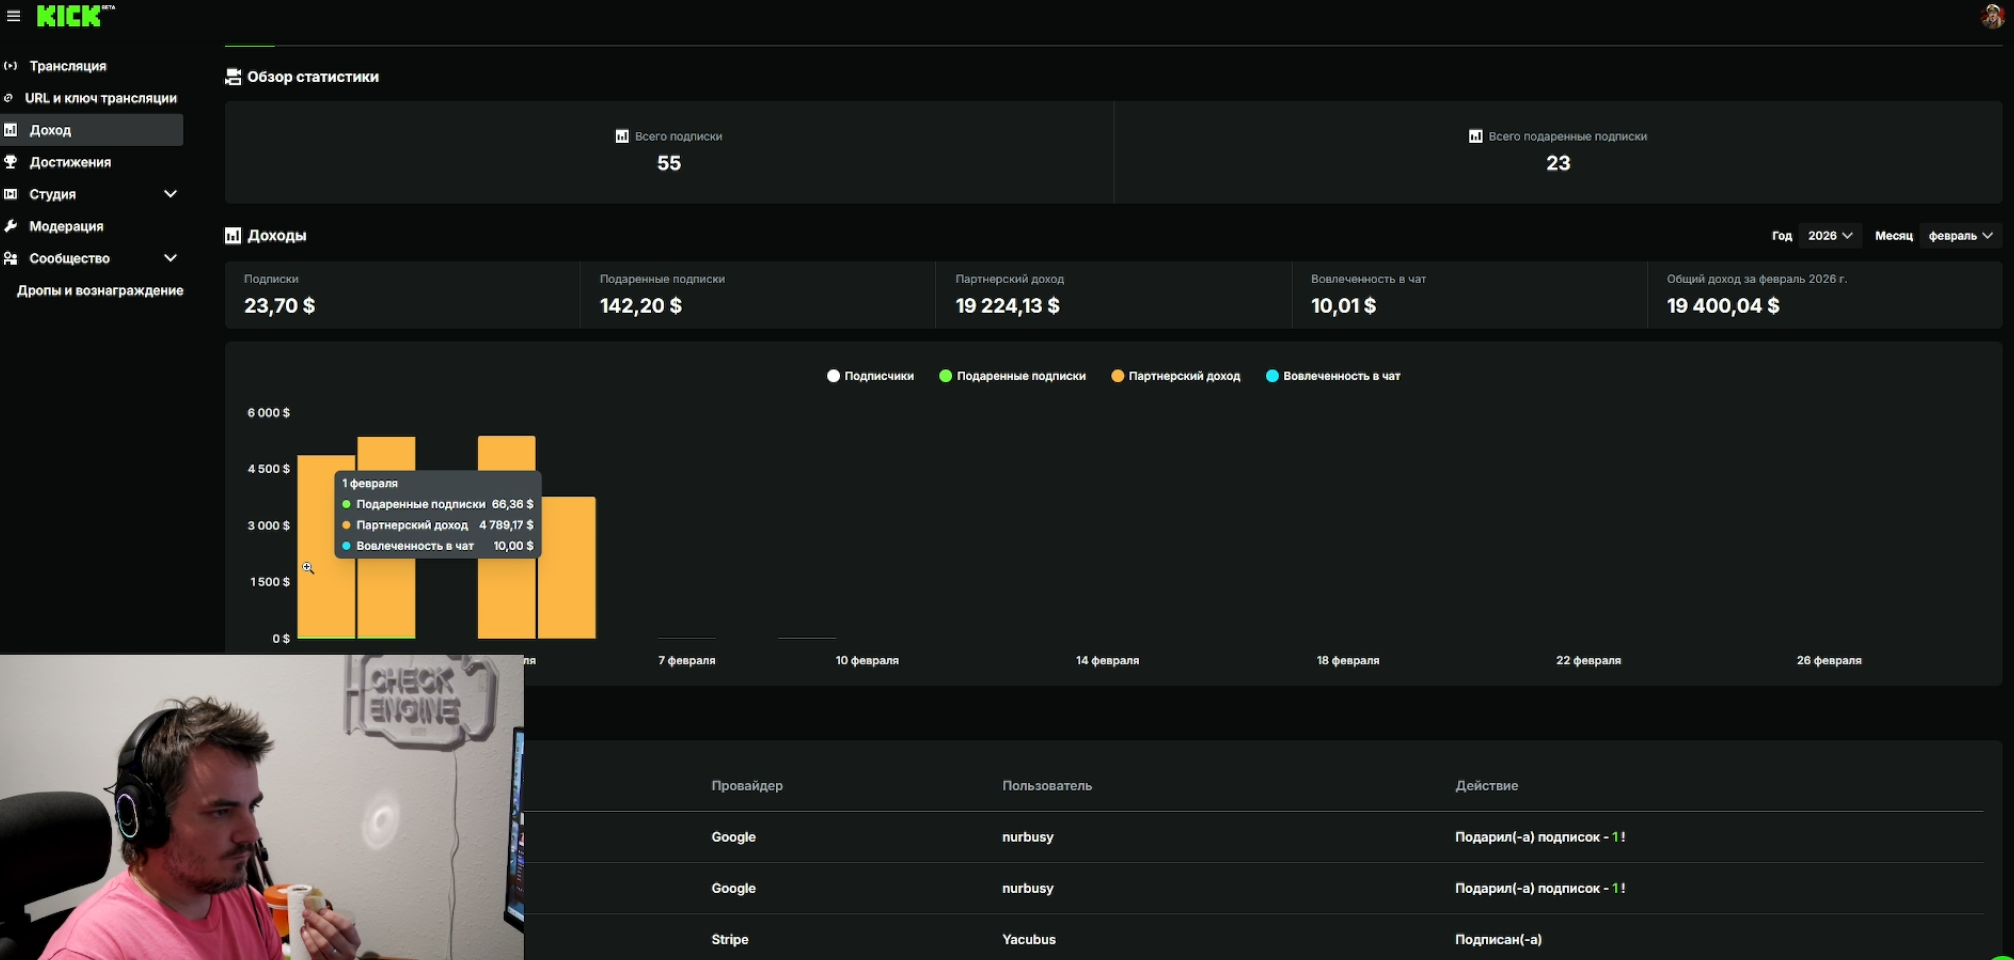This screenshot has height=960, width=2014.
Task: Click the link icon beside URL и ключ трансляции
Action: pyautogui.click(x=8, y=98)
